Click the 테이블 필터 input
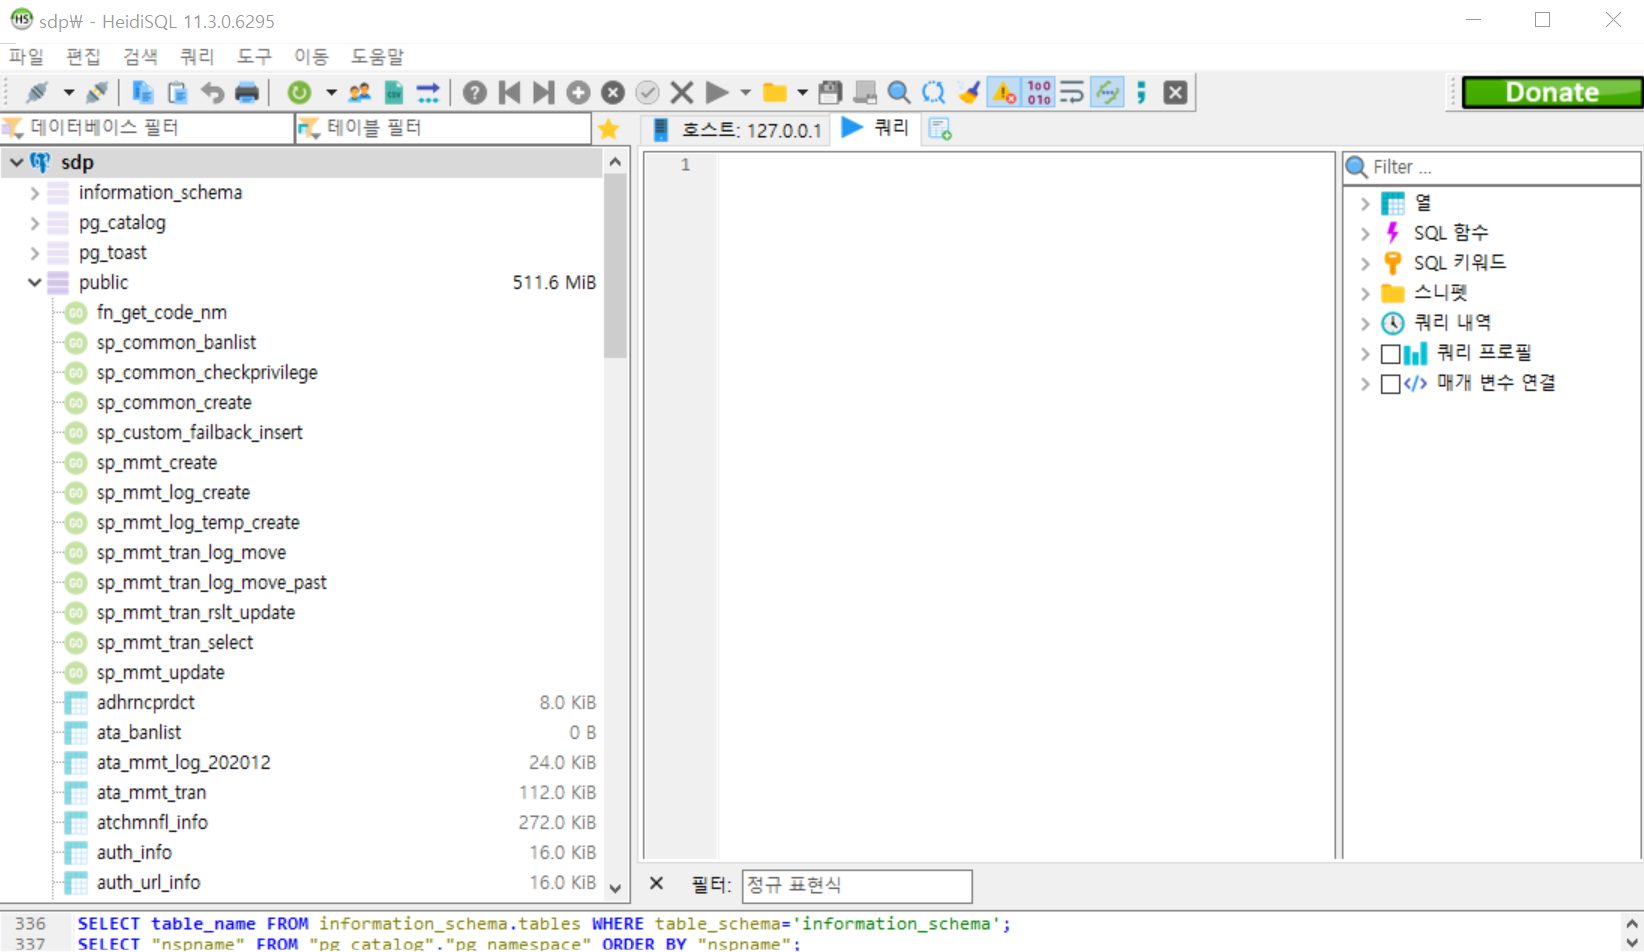Viewport: 1644px width, 952px height. point(445,128)
